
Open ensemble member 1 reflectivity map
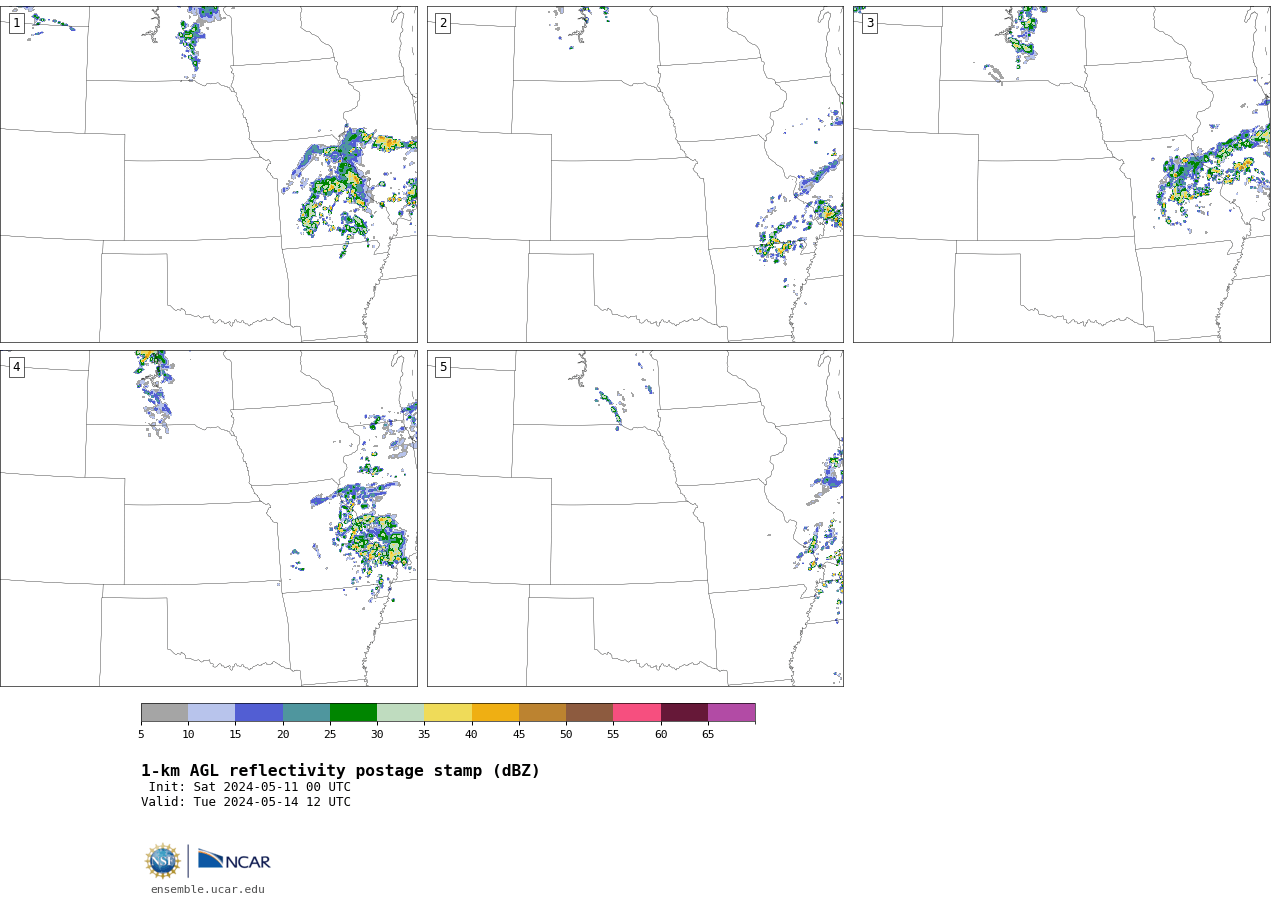tap(208, 174)
